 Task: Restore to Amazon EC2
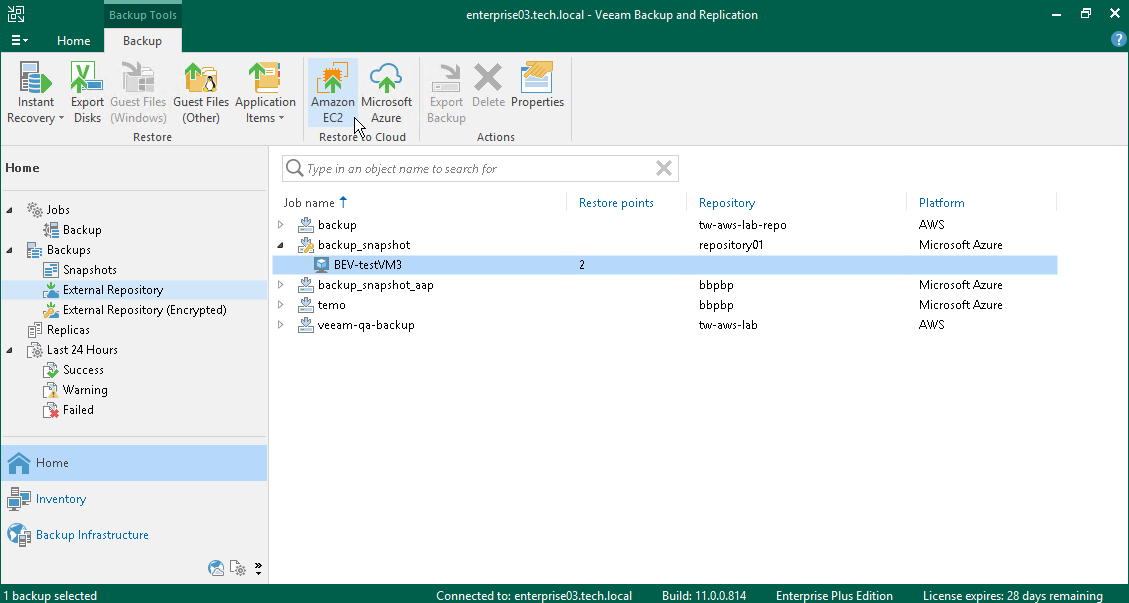coord(333,92)
